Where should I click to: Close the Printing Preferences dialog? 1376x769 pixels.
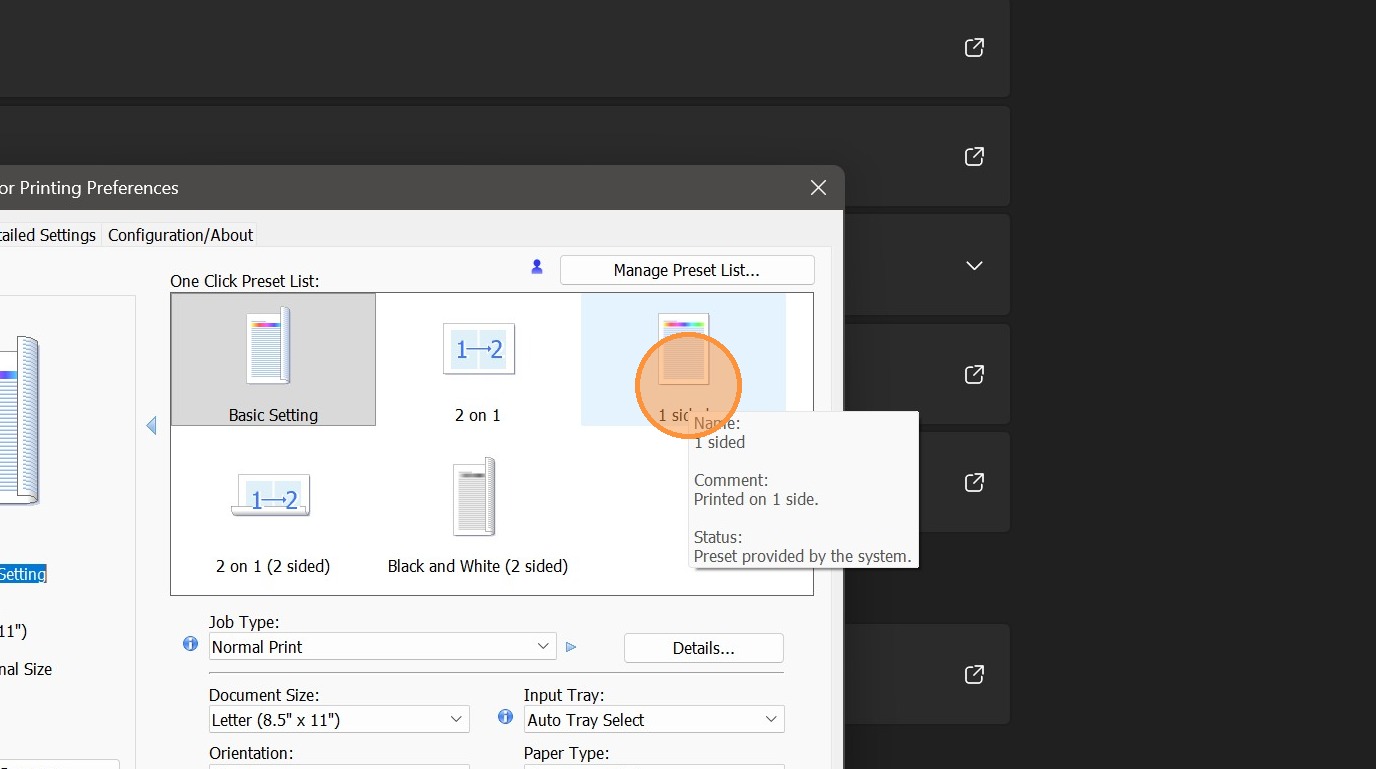tap(818, 188)
